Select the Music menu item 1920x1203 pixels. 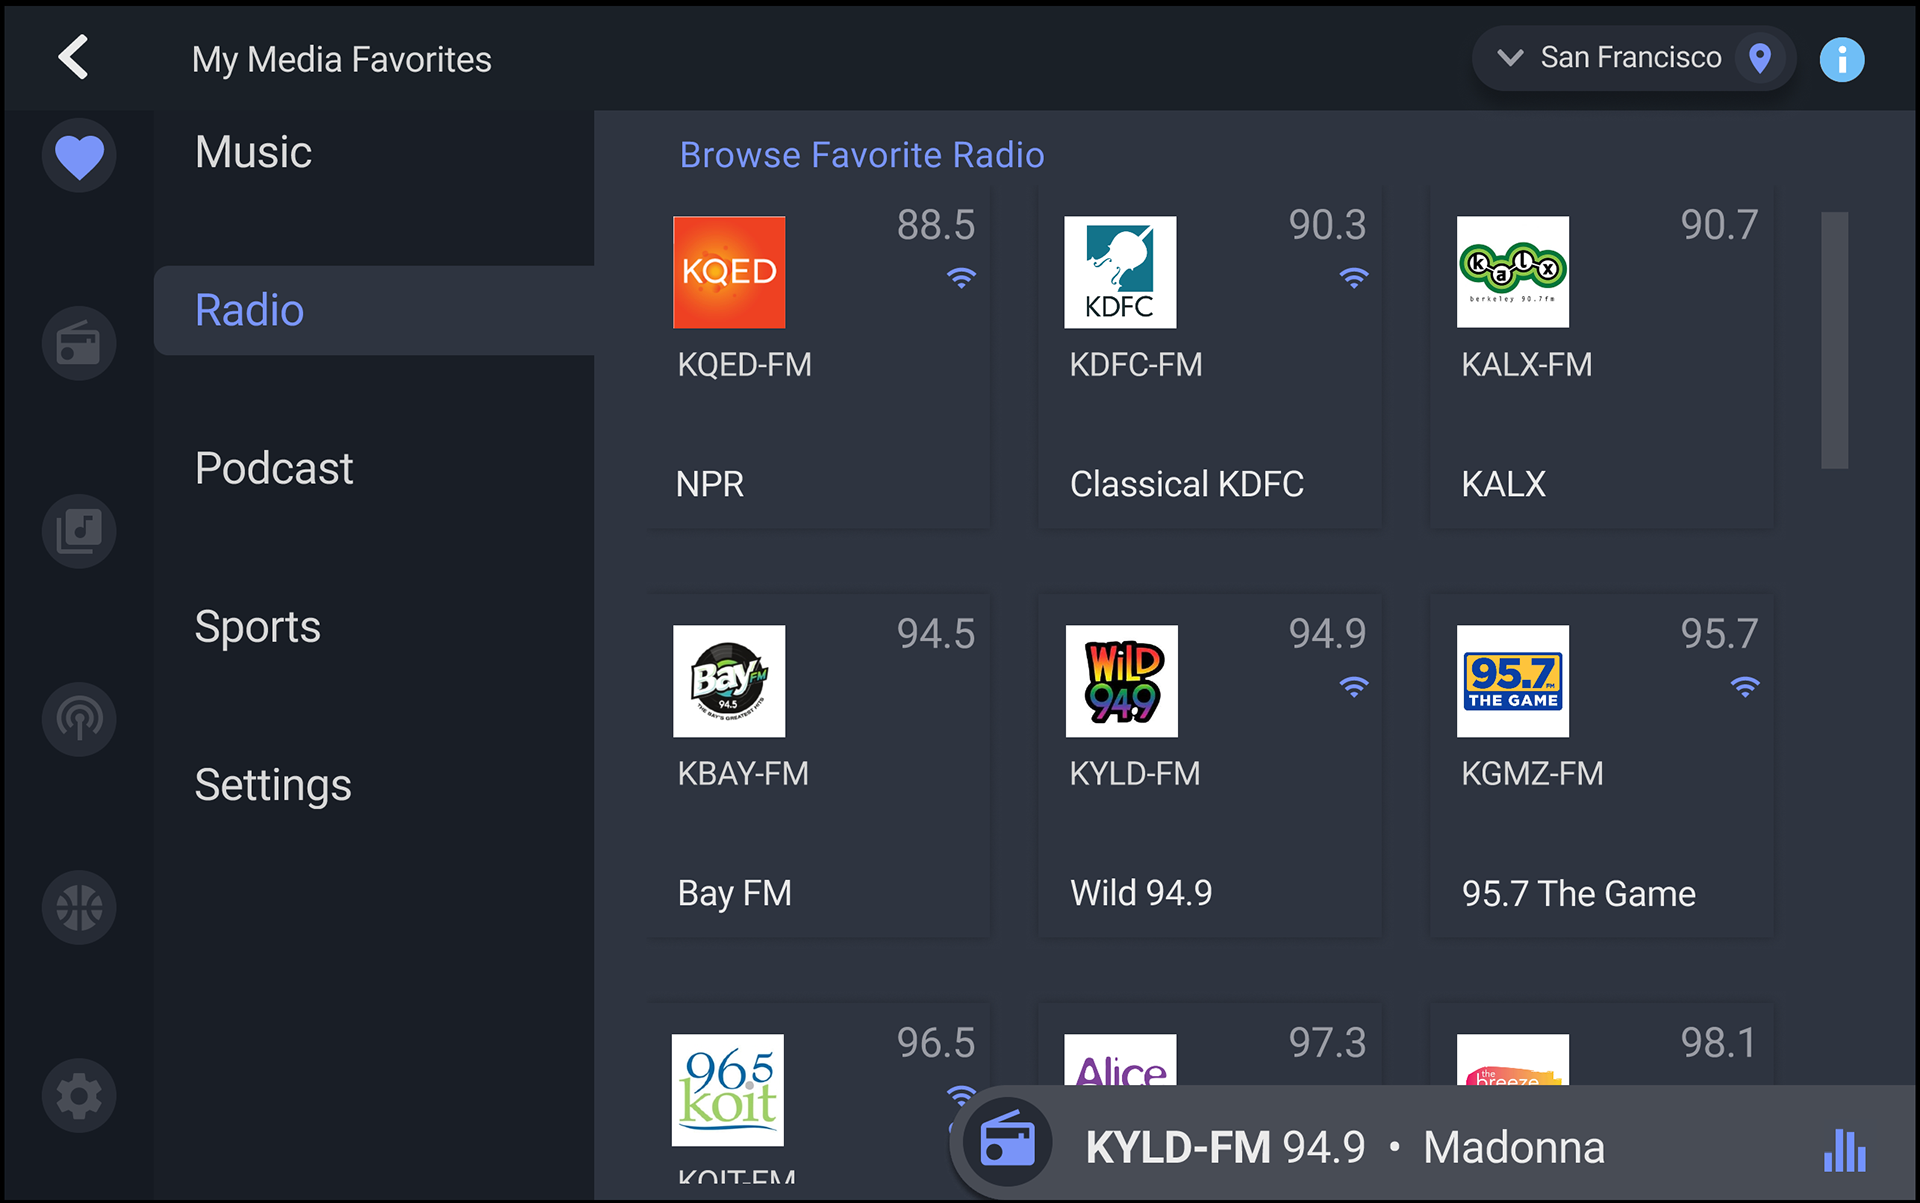pos(254,152)
